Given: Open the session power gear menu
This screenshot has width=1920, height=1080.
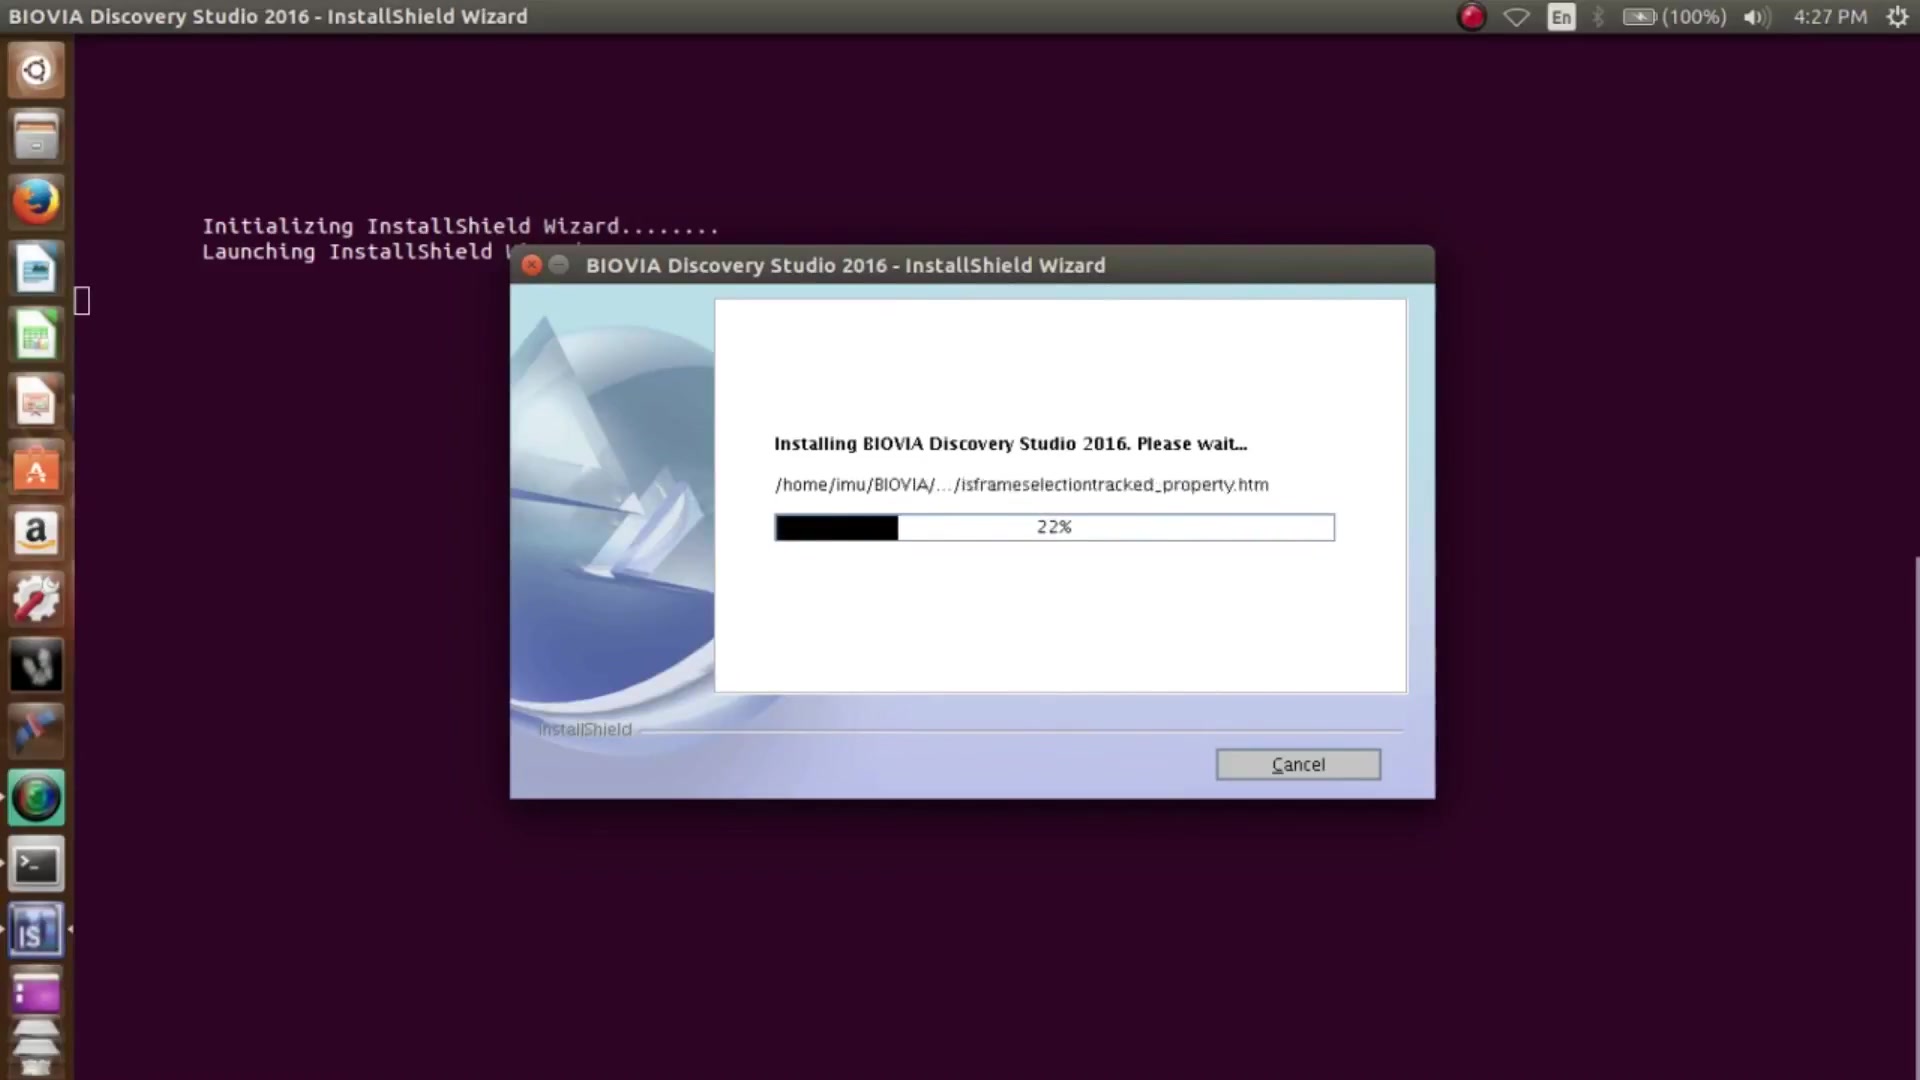Looking at the screenshot, I should pyautogui.click(x=1897, y=17).
